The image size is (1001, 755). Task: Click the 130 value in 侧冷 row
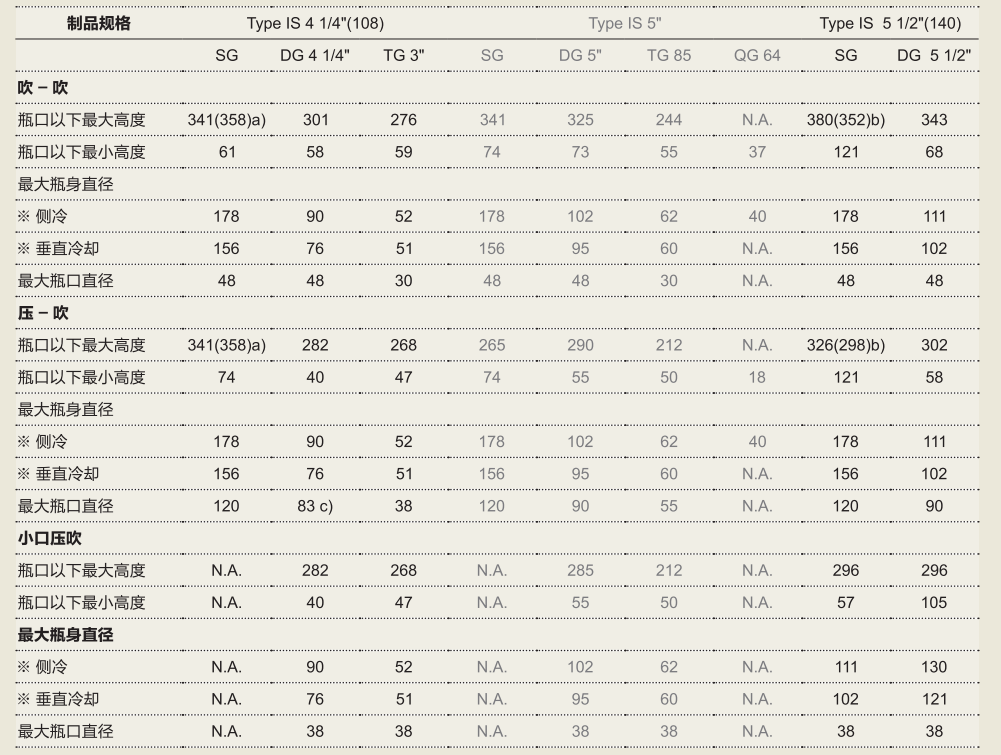tap(934, 667)
